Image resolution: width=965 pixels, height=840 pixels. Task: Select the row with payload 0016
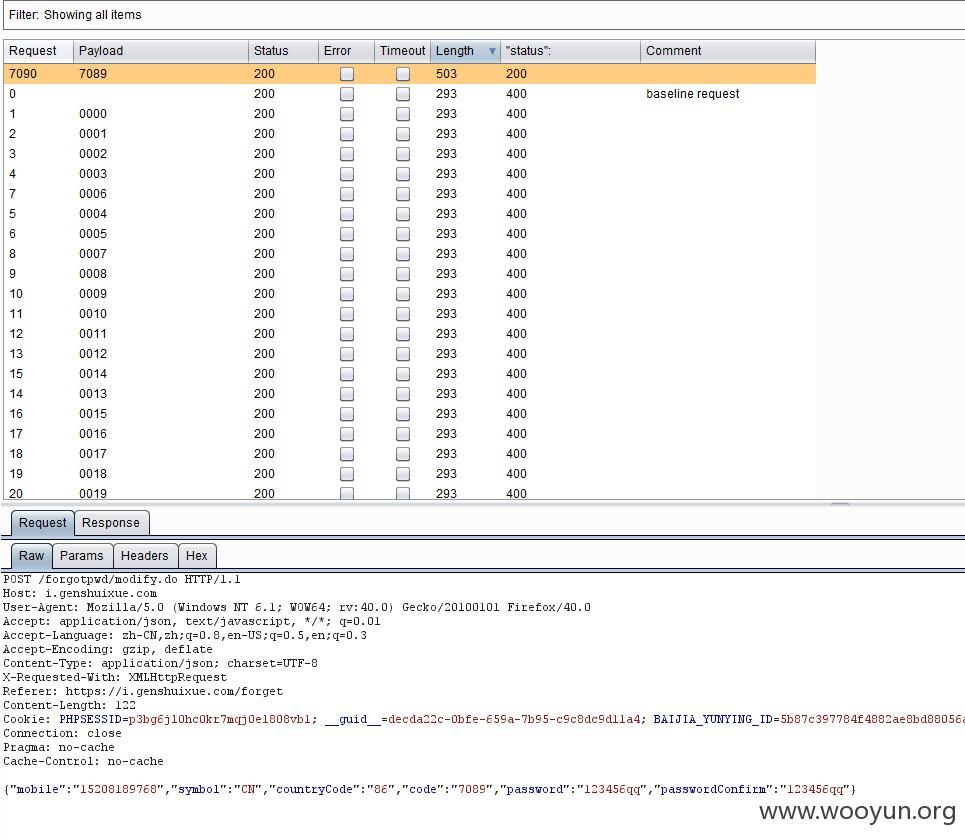(410, 434)
